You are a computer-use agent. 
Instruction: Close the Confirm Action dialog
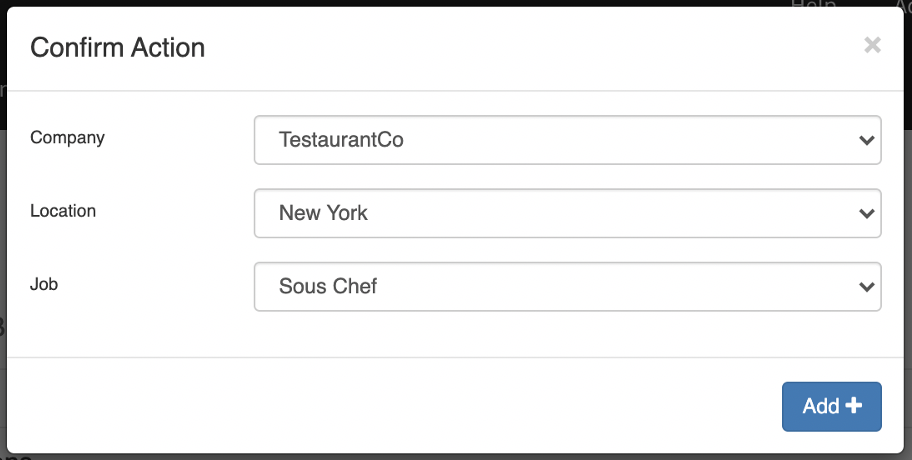(872, 45)
